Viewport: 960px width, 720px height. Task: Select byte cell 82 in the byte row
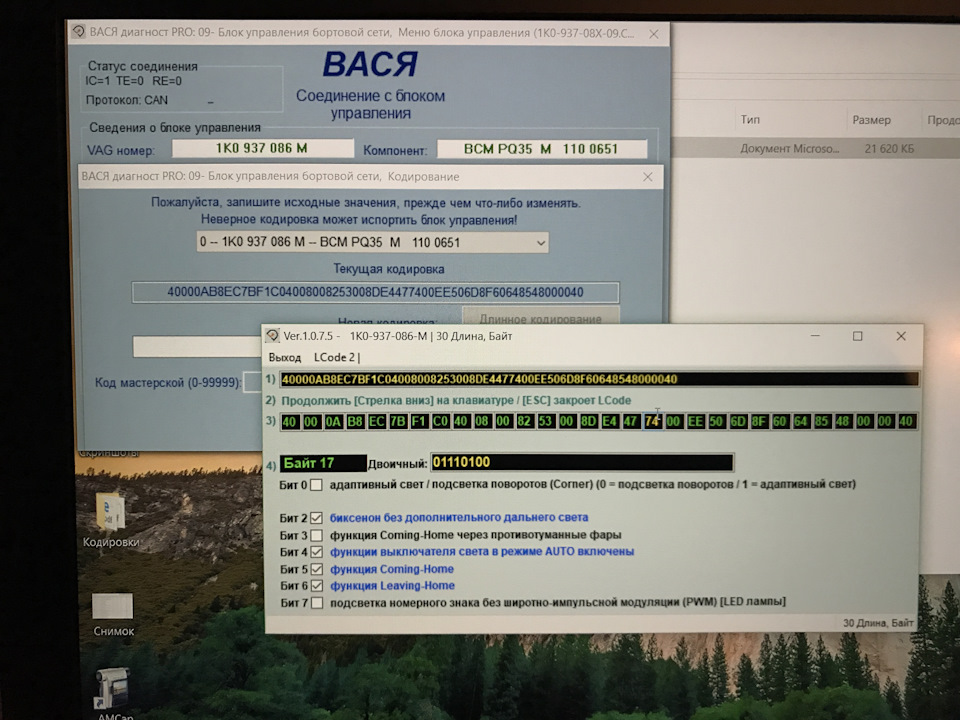coord(524,421)
